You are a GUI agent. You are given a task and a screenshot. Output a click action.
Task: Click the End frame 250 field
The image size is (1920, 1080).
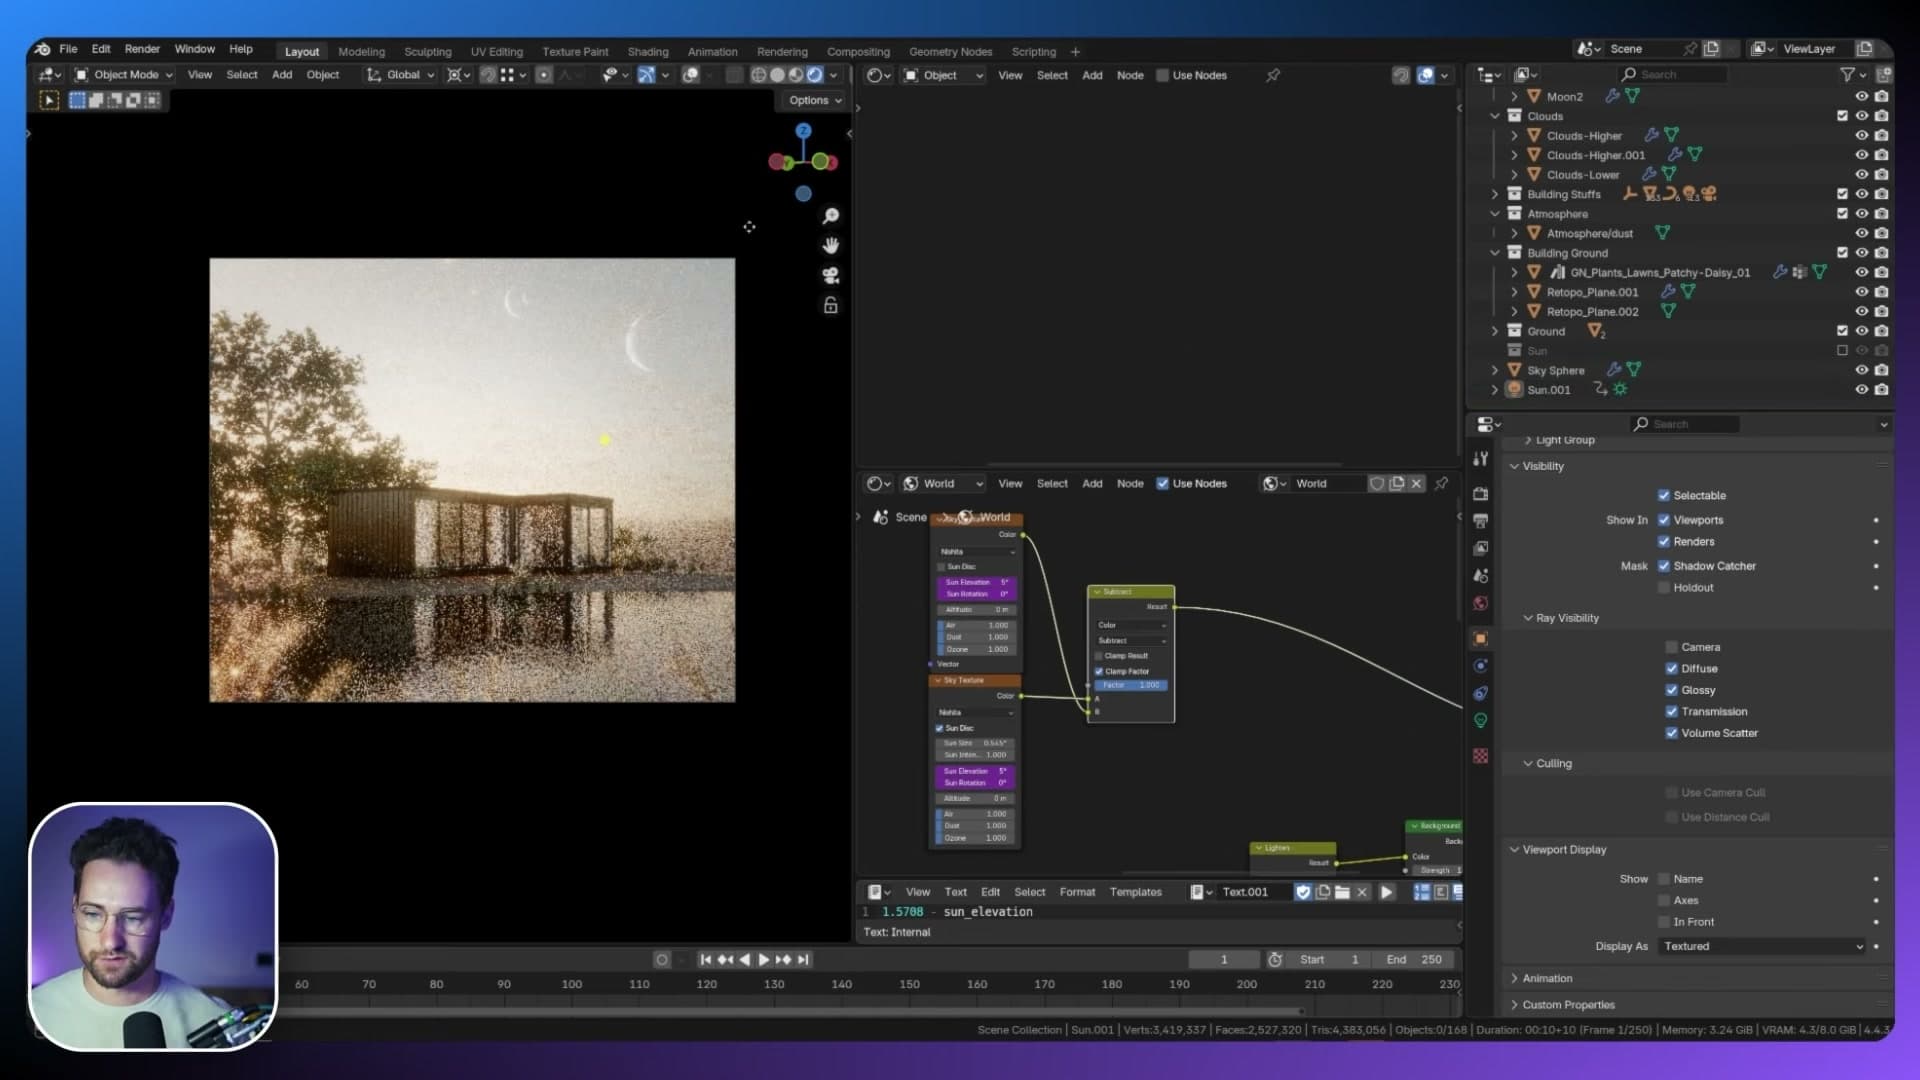(1416, 960)
